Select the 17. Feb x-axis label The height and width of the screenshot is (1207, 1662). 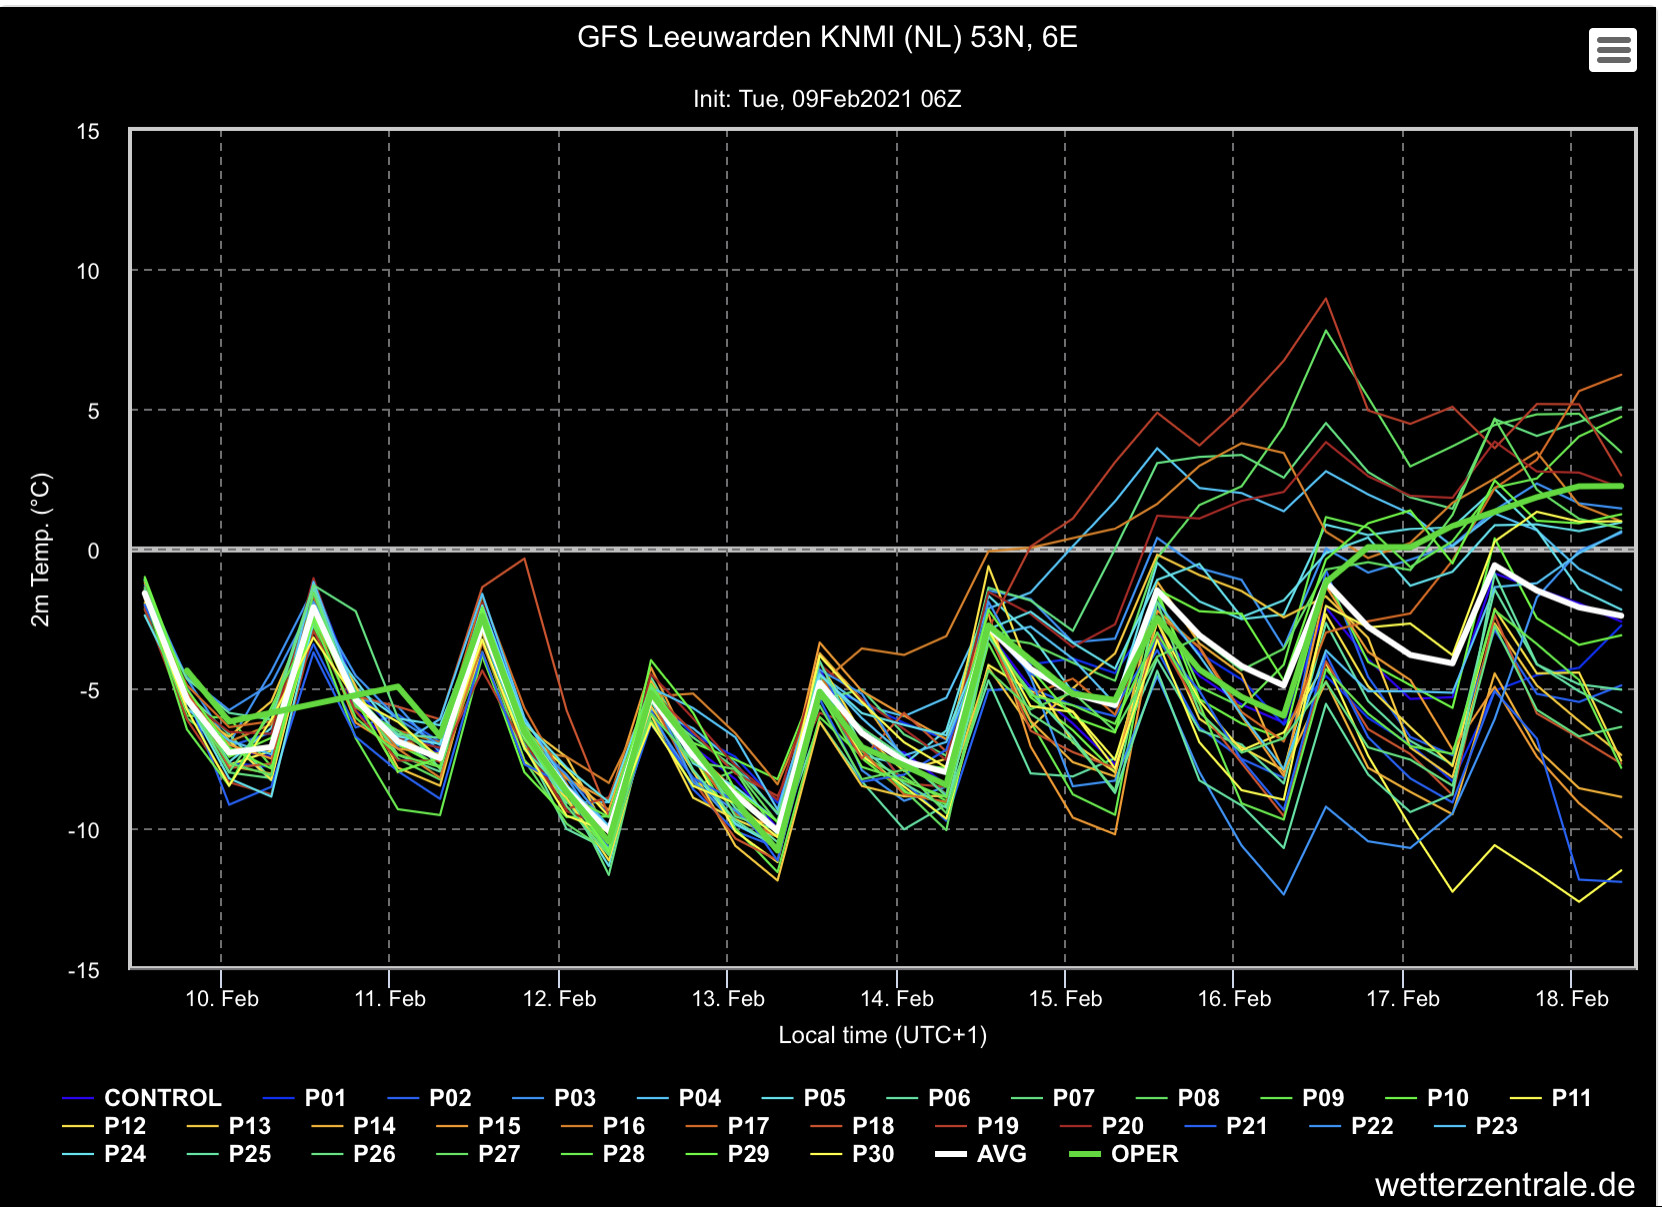point(1403,998)
